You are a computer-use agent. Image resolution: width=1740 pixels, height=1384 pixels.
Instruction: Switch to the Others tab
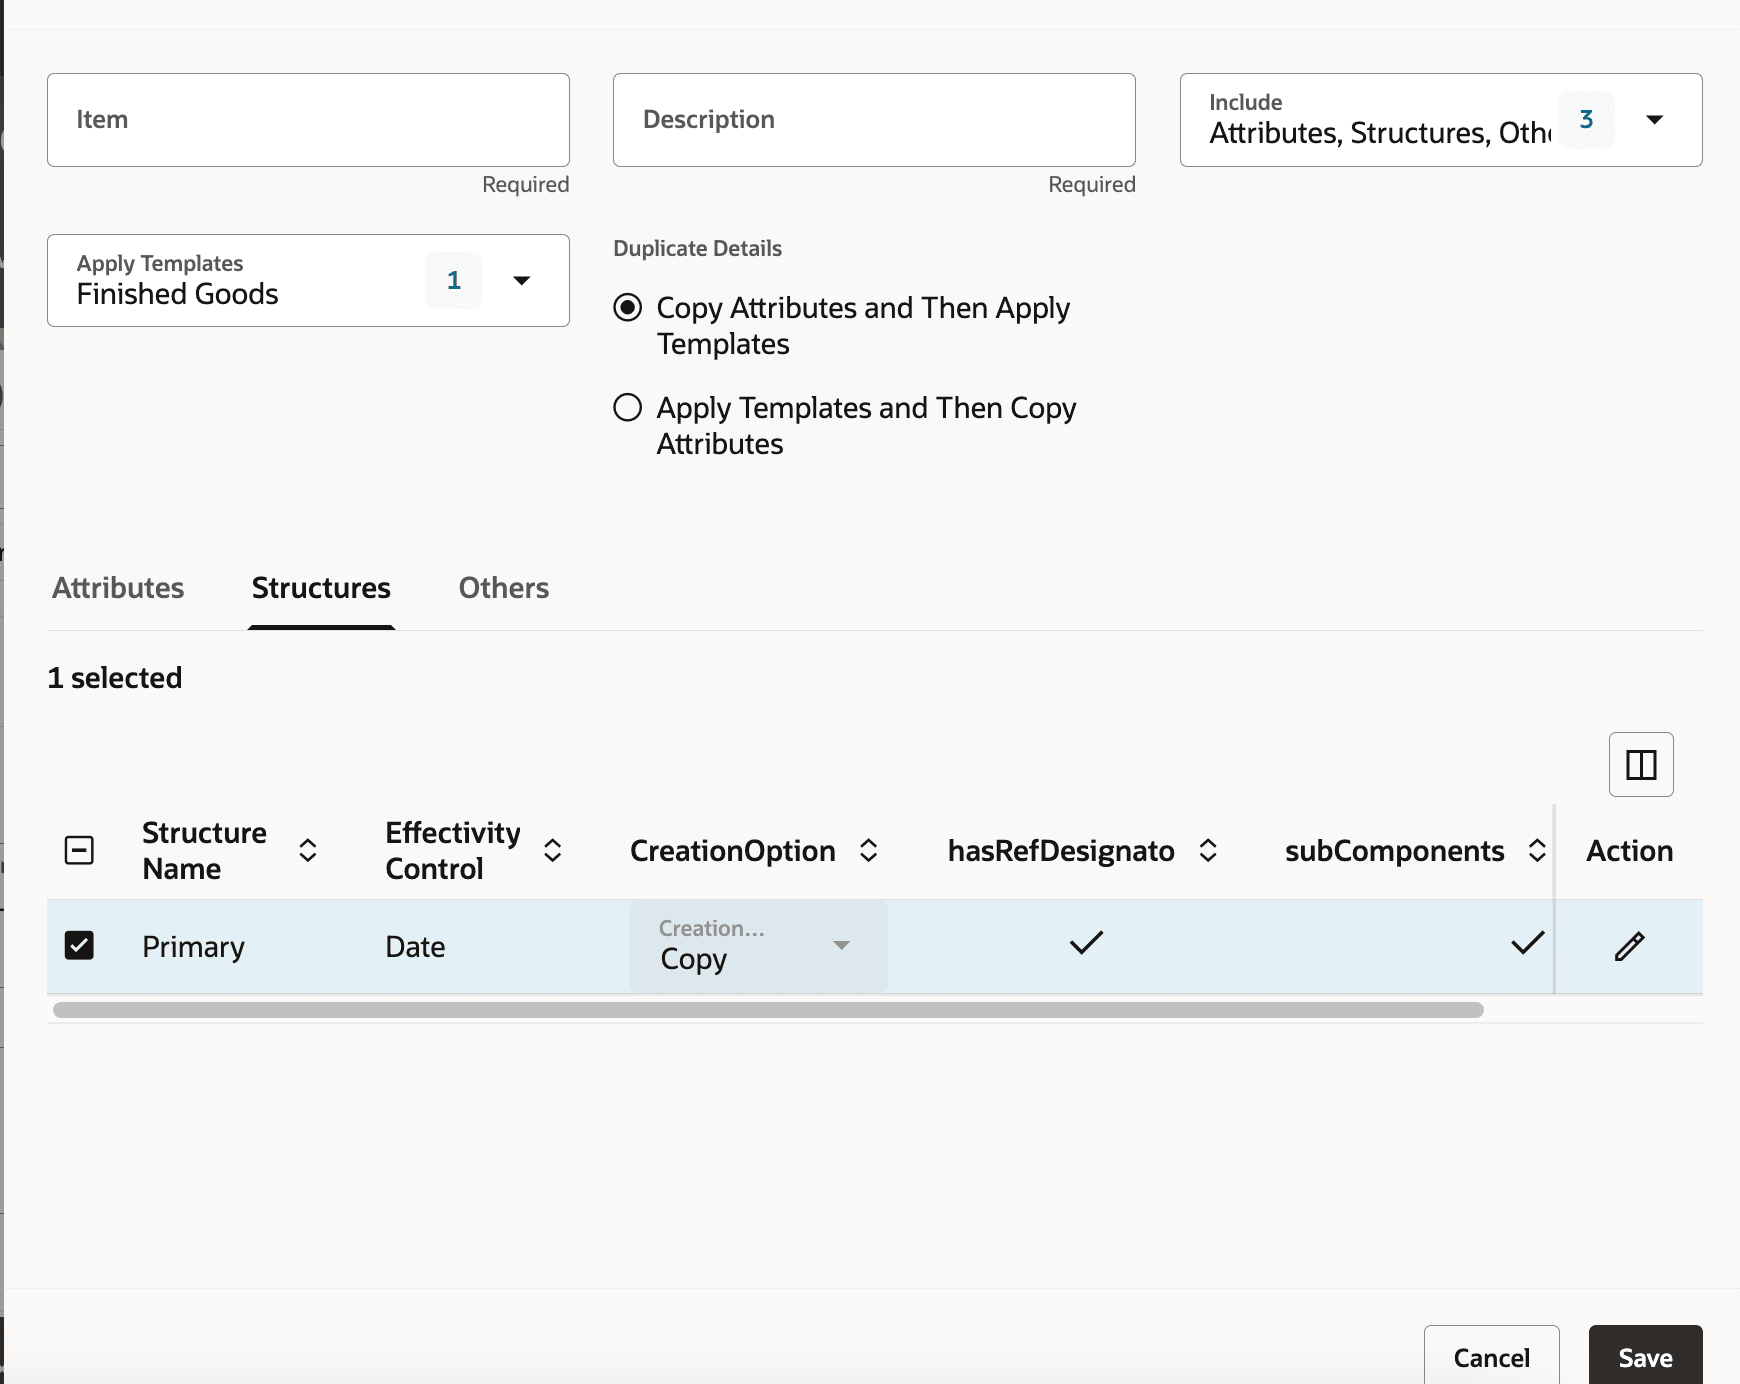click(x=504, y=588)
